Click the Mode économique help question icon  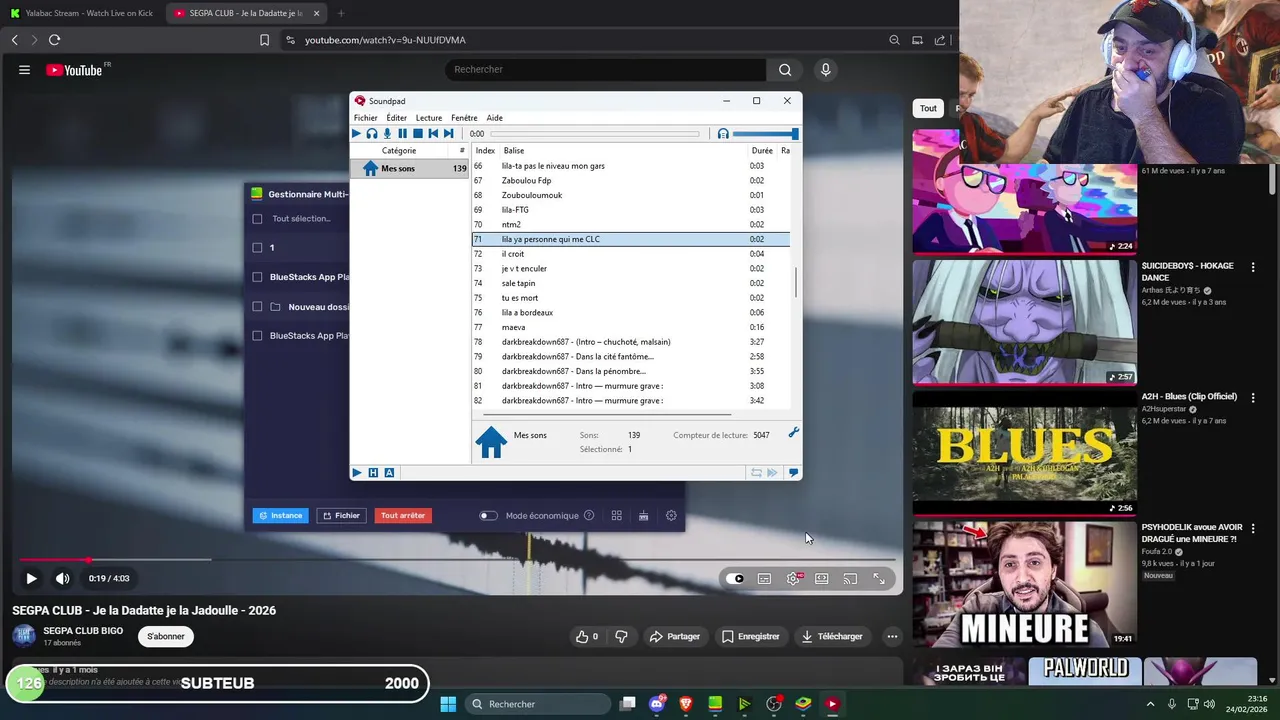[x=589, y=516]
